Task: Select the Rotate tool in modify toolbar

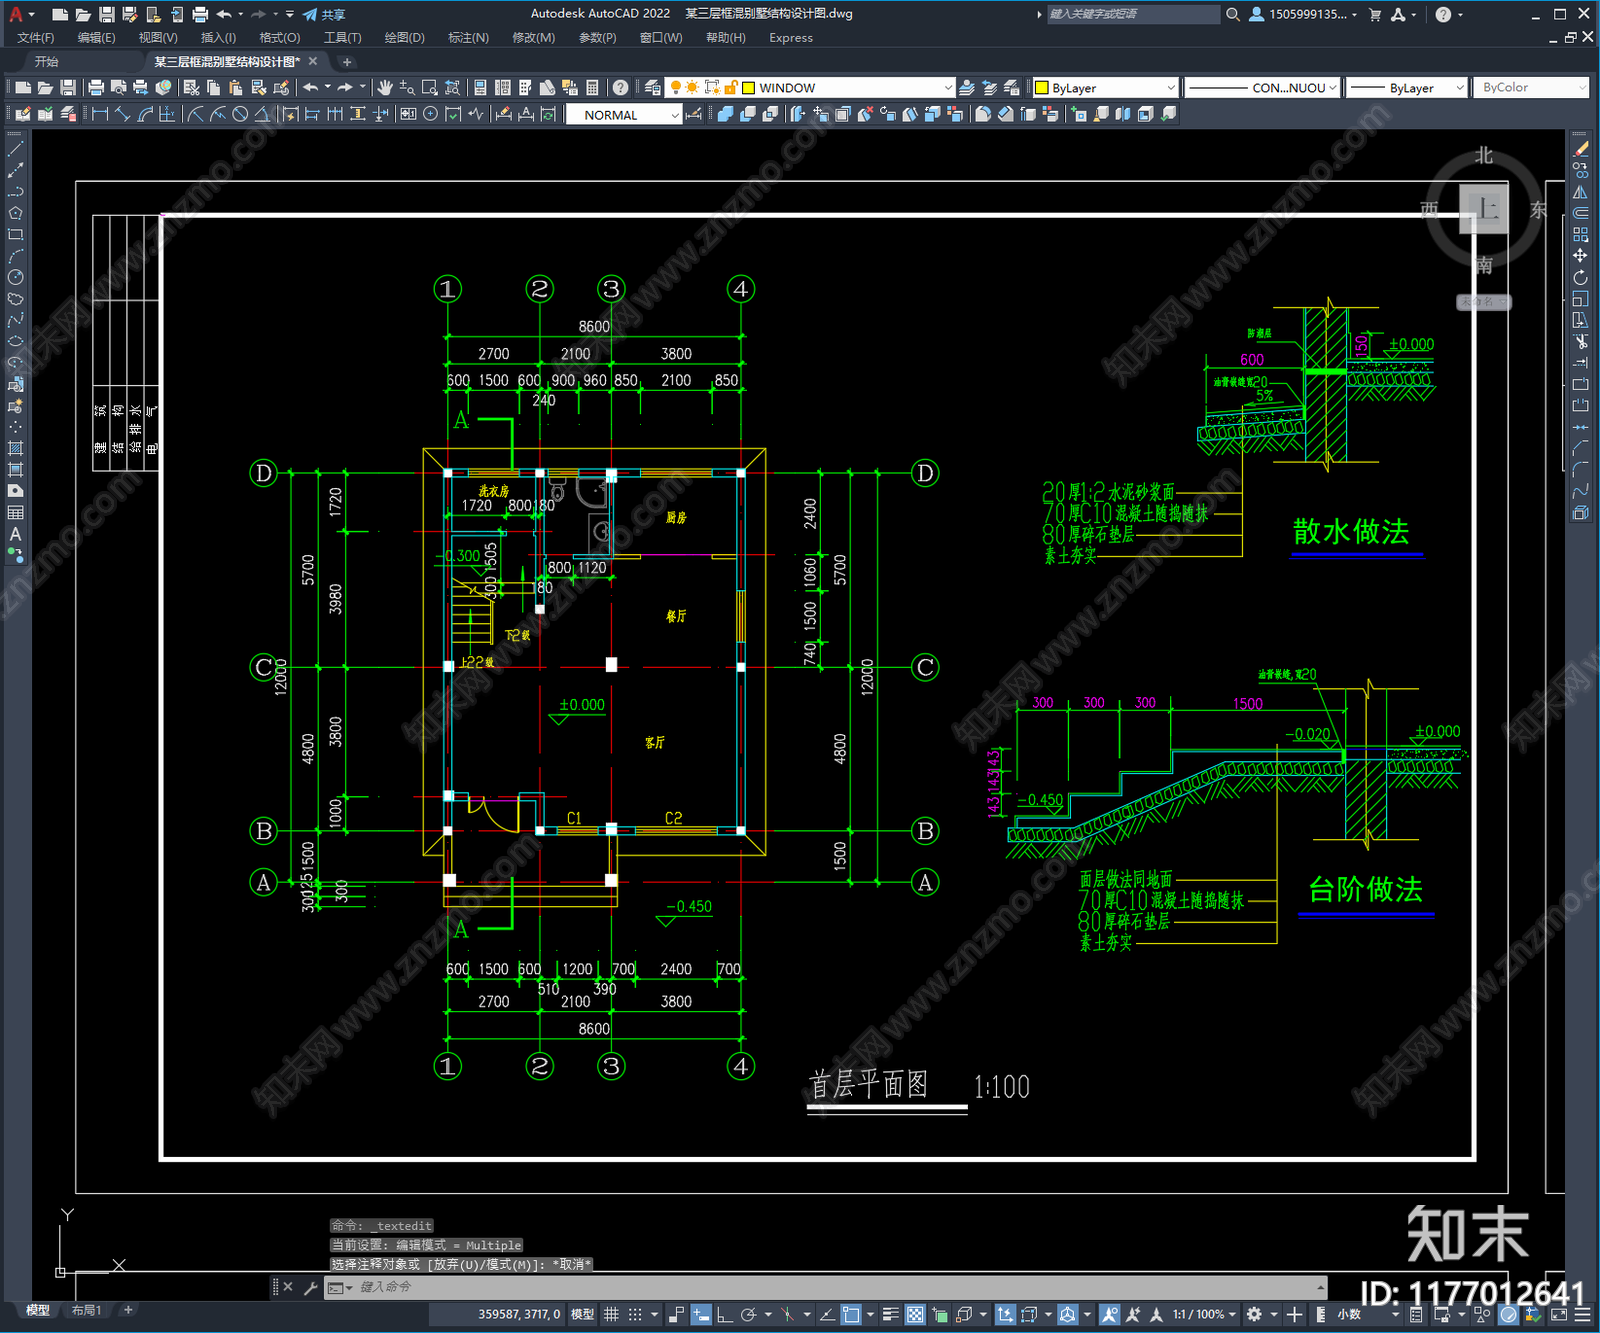Action: [1580, 277]
